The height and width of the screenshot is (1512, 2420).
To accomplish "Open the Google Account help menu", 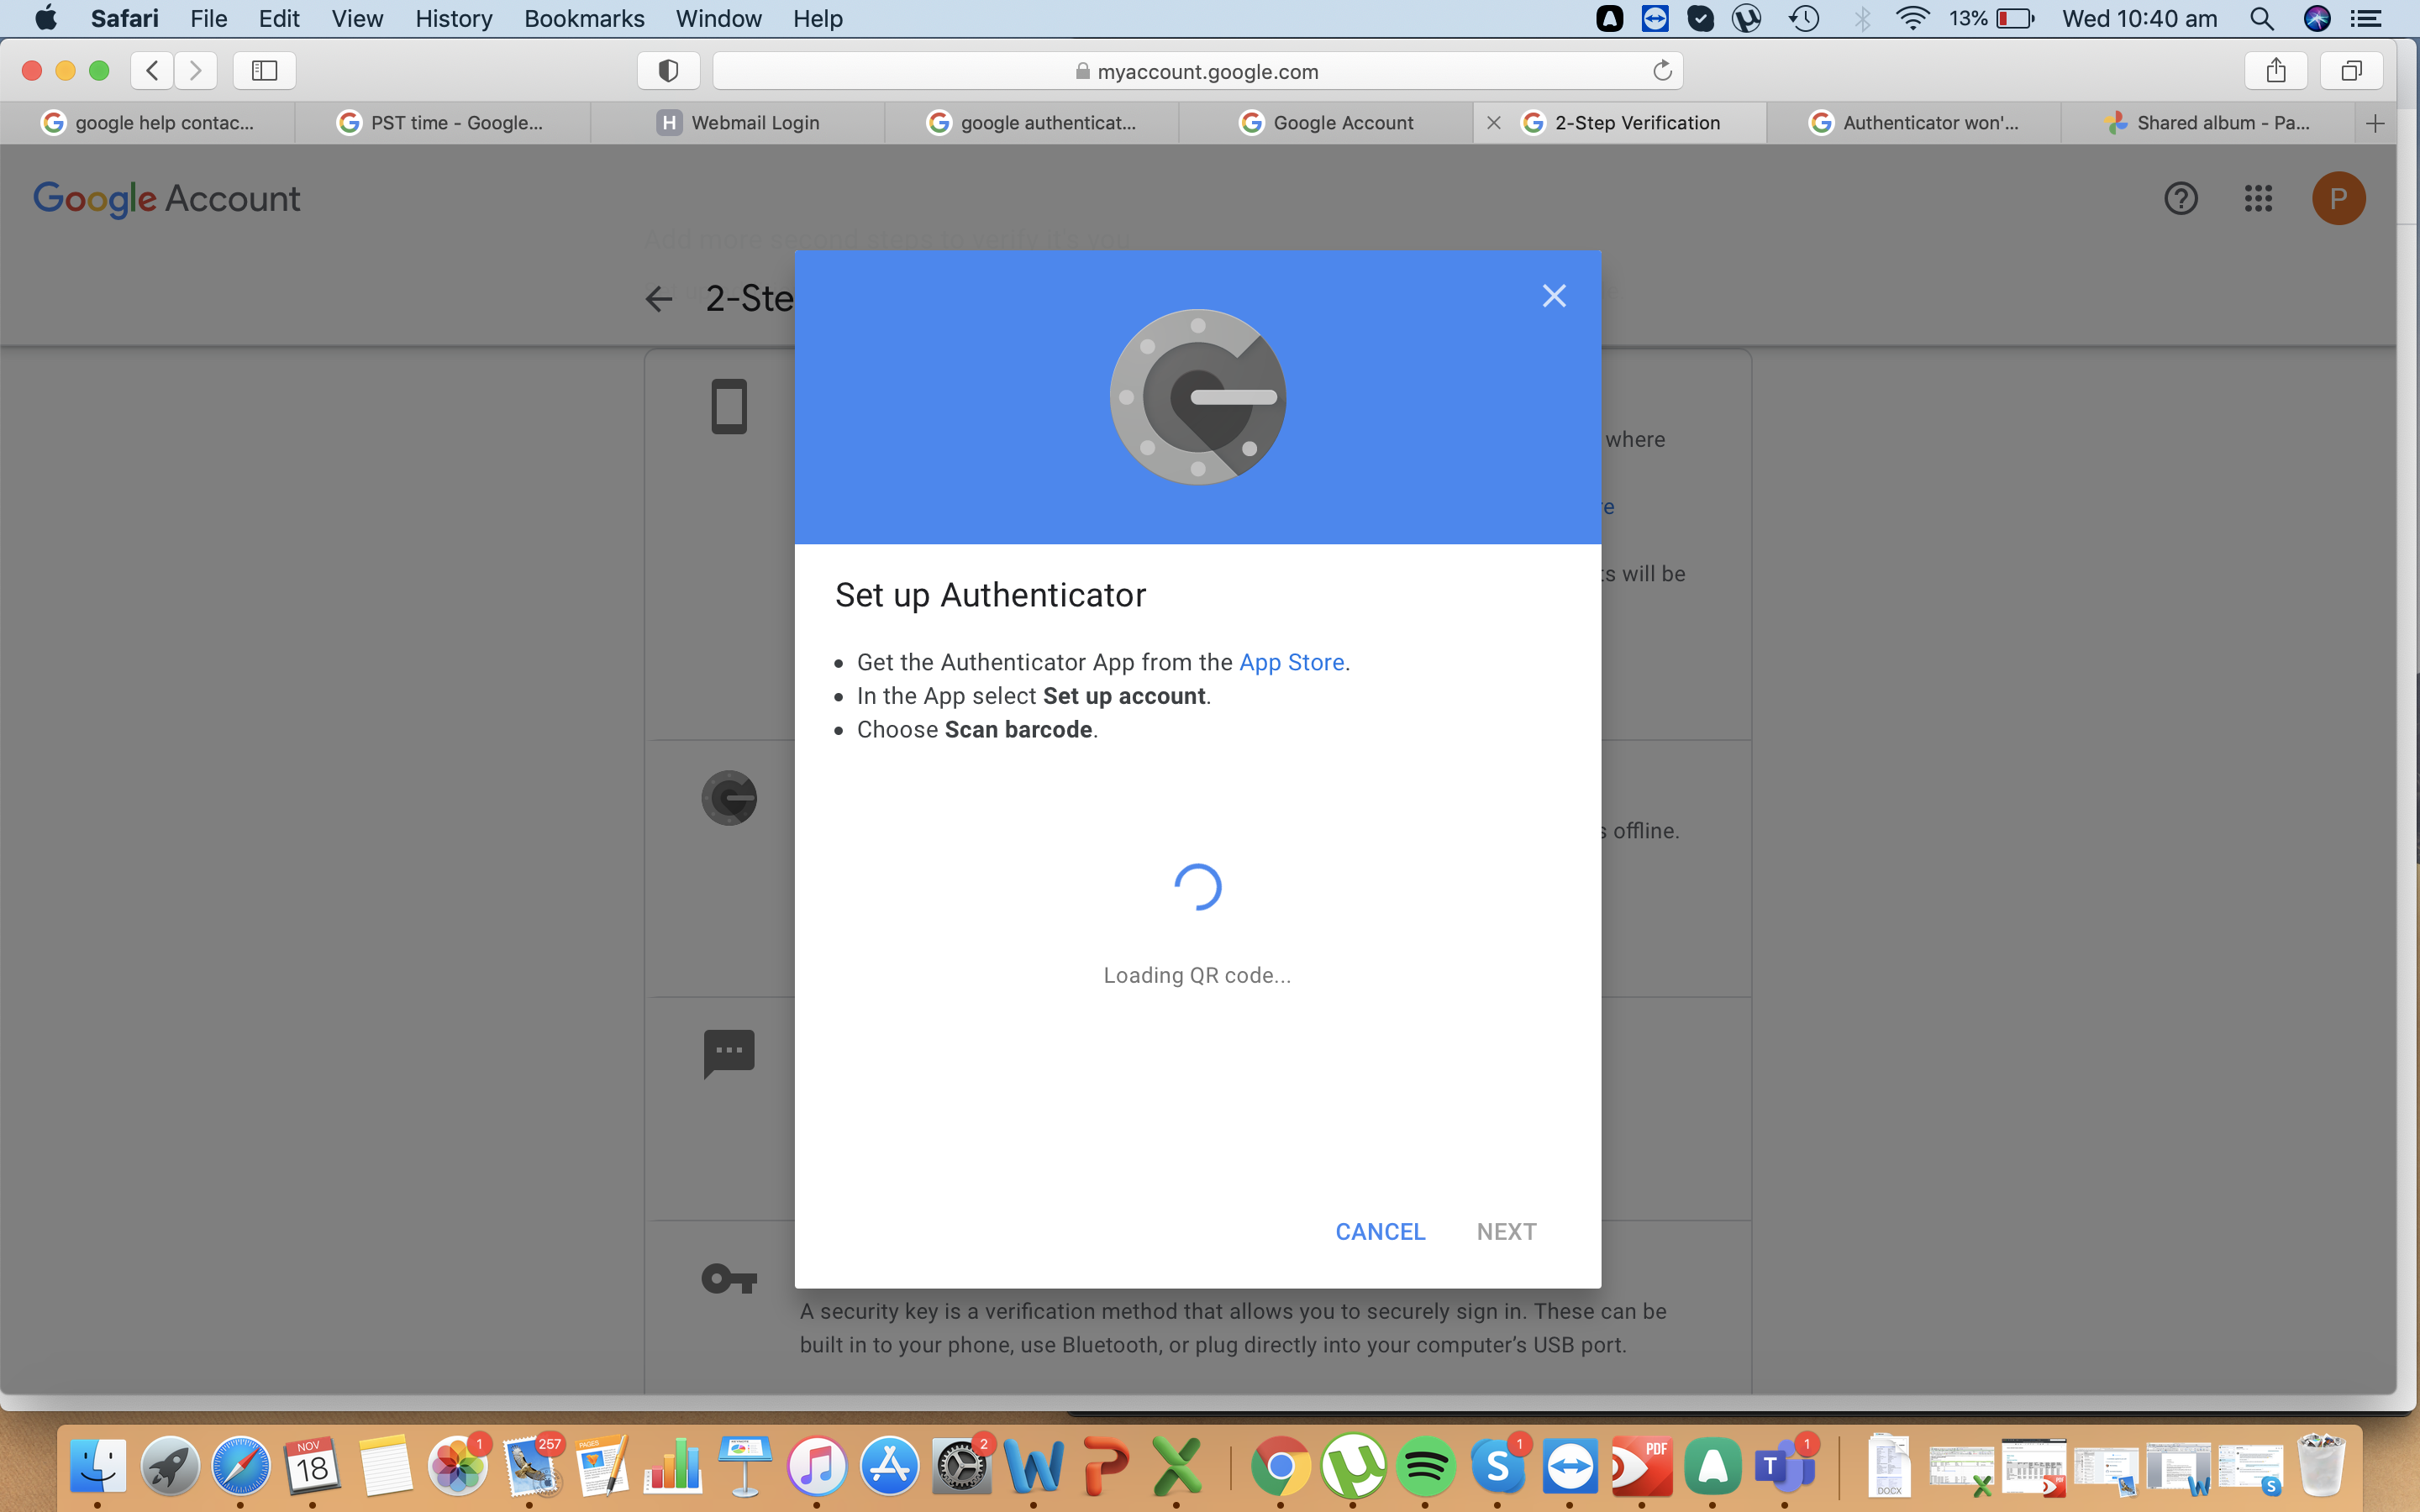I will [x=2181, y=198].
